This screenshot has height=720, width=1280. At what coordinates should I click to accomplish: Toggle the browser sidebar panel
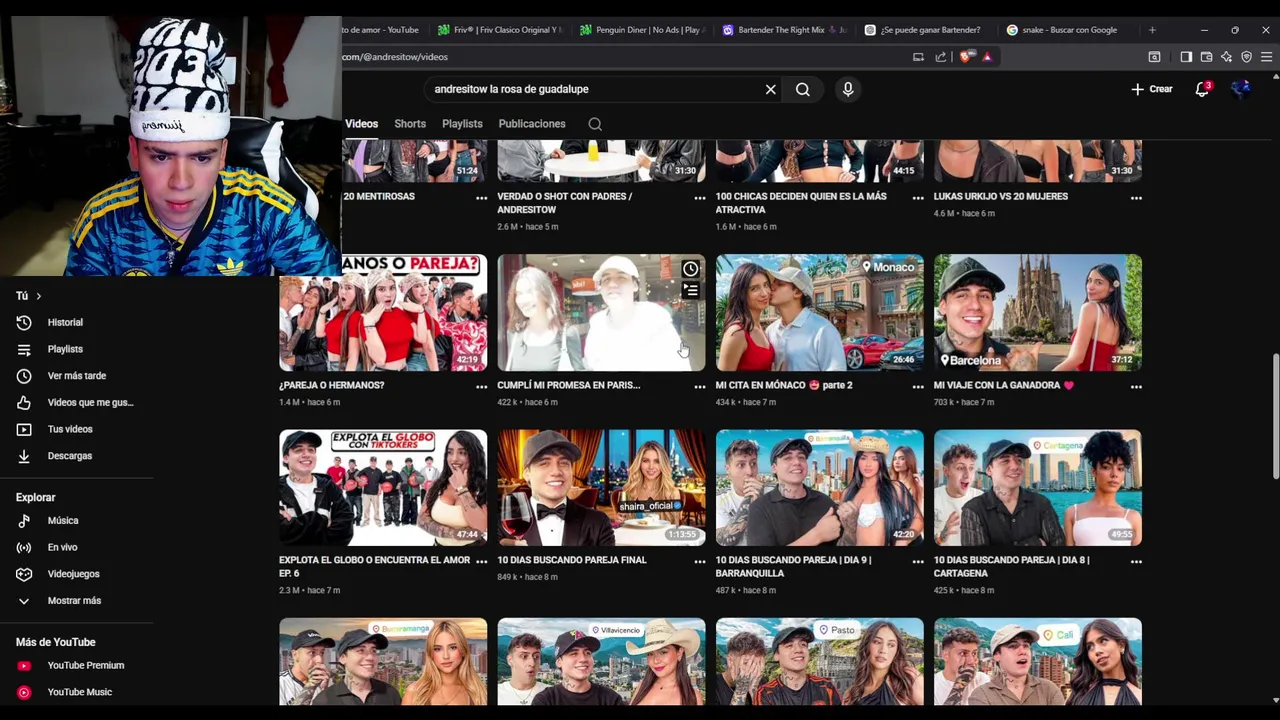click(1186, 57)
